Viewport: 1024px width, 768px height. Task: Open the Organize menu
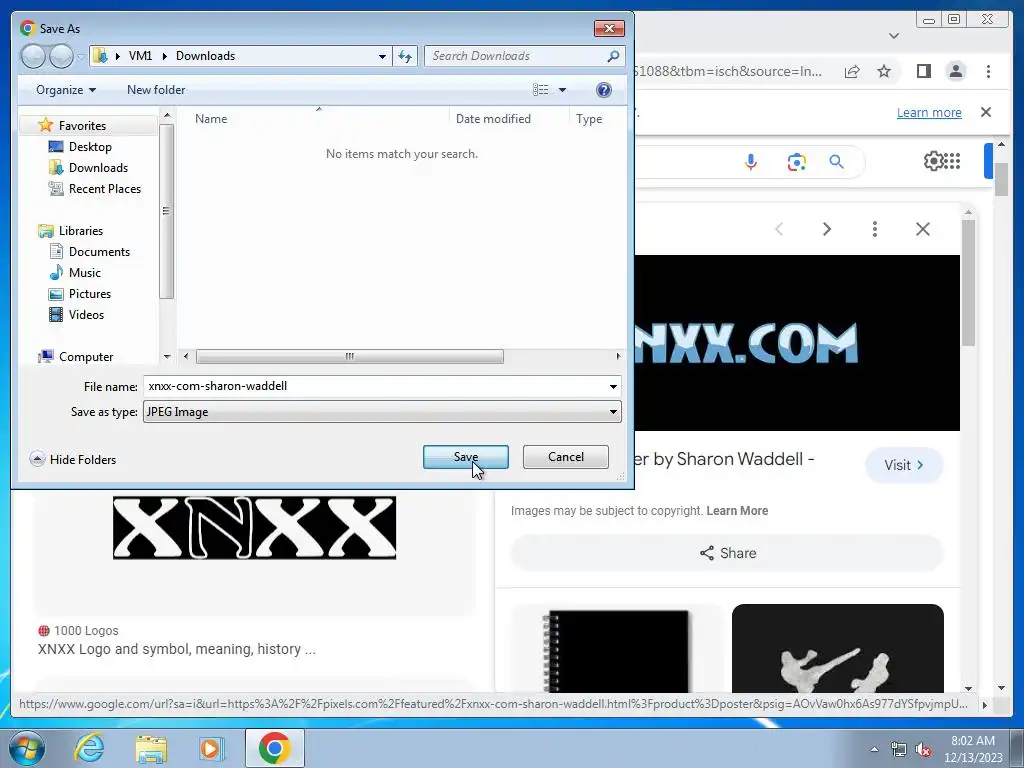click(x=66, y=89)
